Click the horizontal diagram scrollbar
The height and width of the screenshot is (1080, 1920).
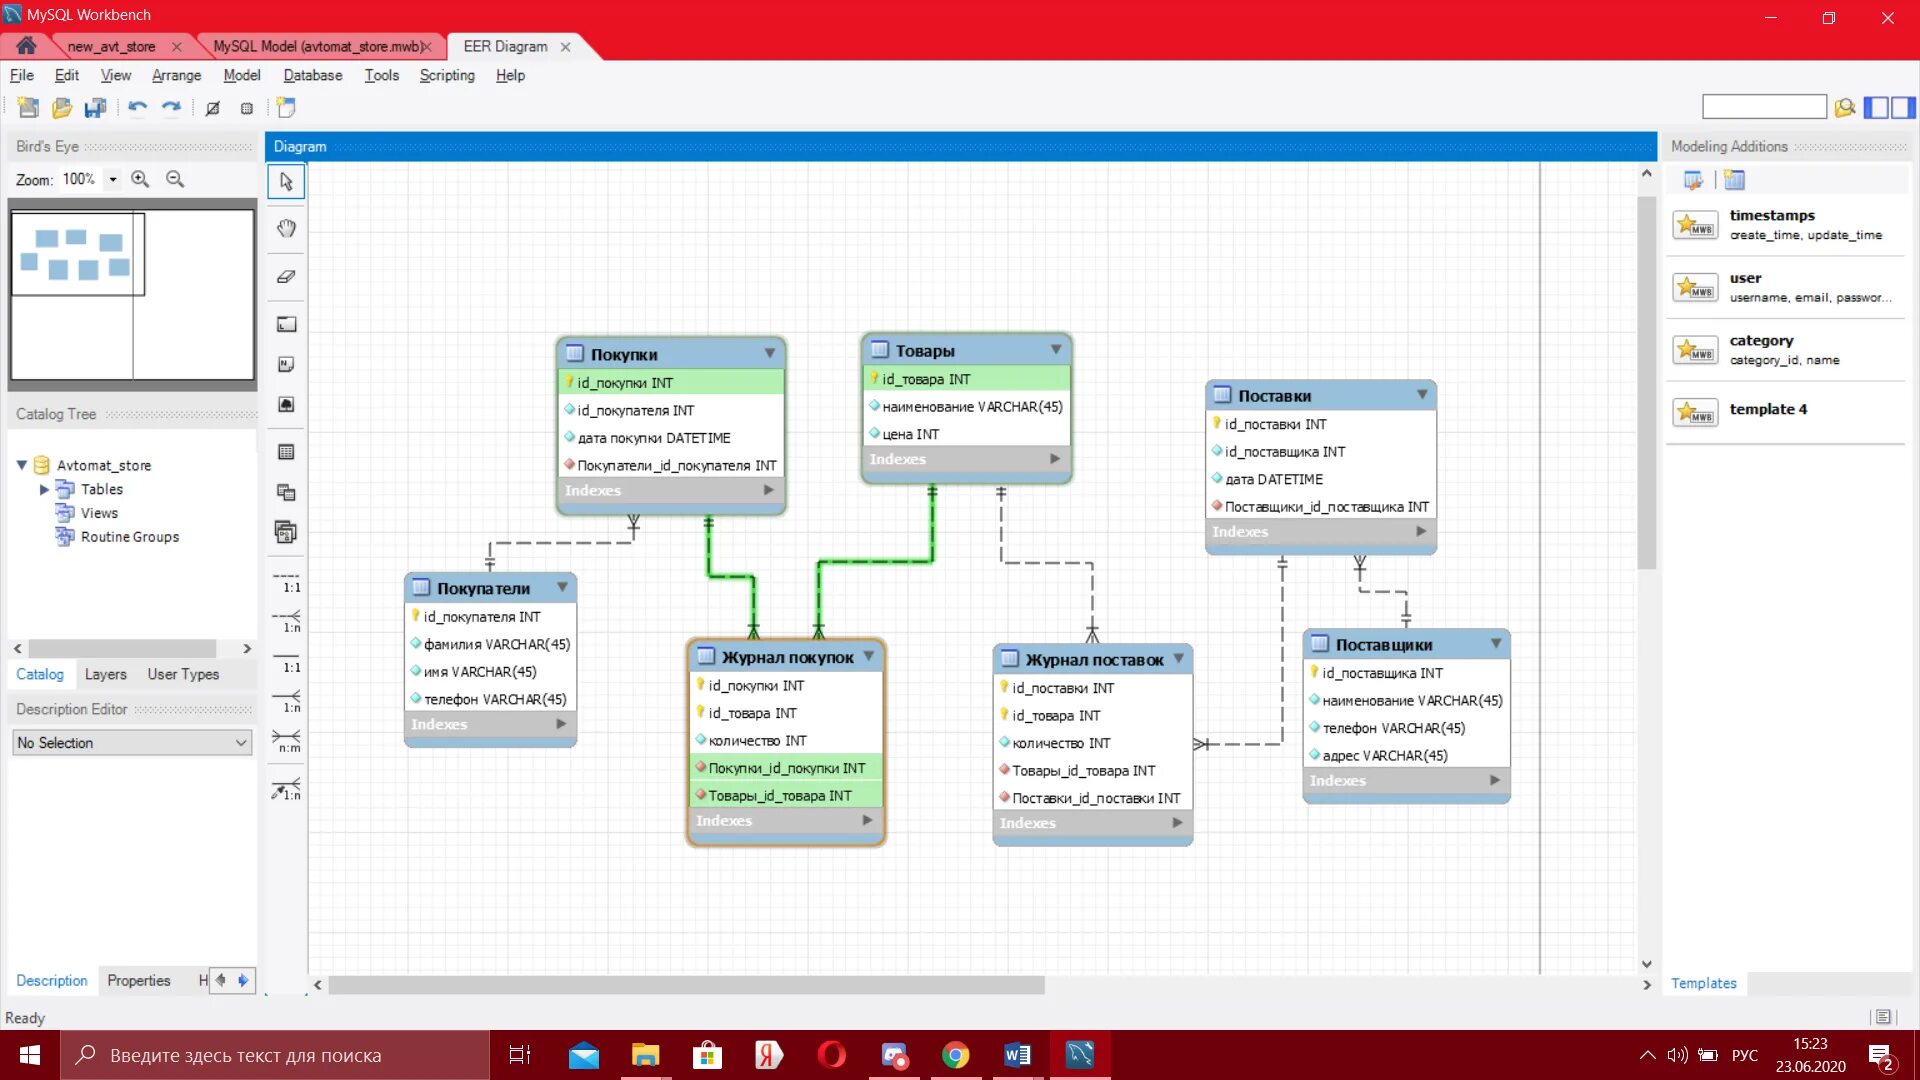(686, 985)
